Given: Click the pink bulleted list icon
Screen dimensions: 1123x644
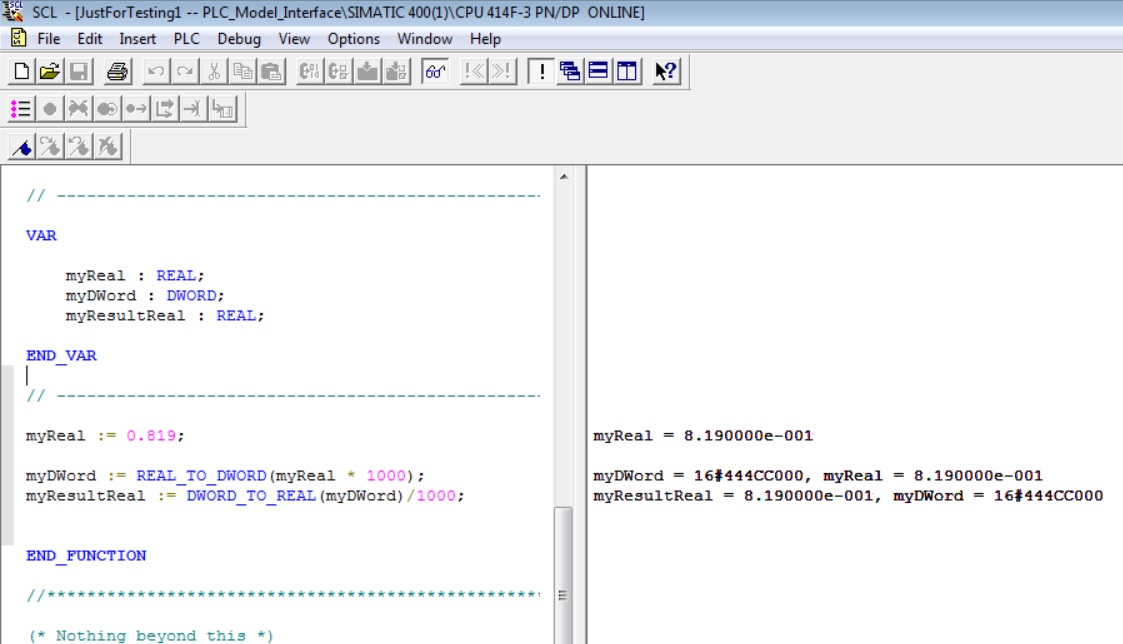Looking at the screenshot, I should tap(21, 109).
